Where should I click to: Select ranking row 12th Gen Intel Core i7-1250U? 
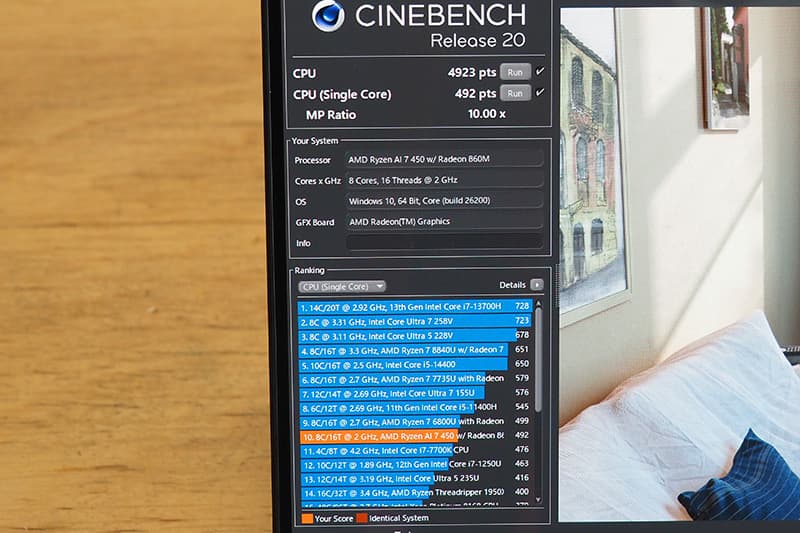point(415,465)
